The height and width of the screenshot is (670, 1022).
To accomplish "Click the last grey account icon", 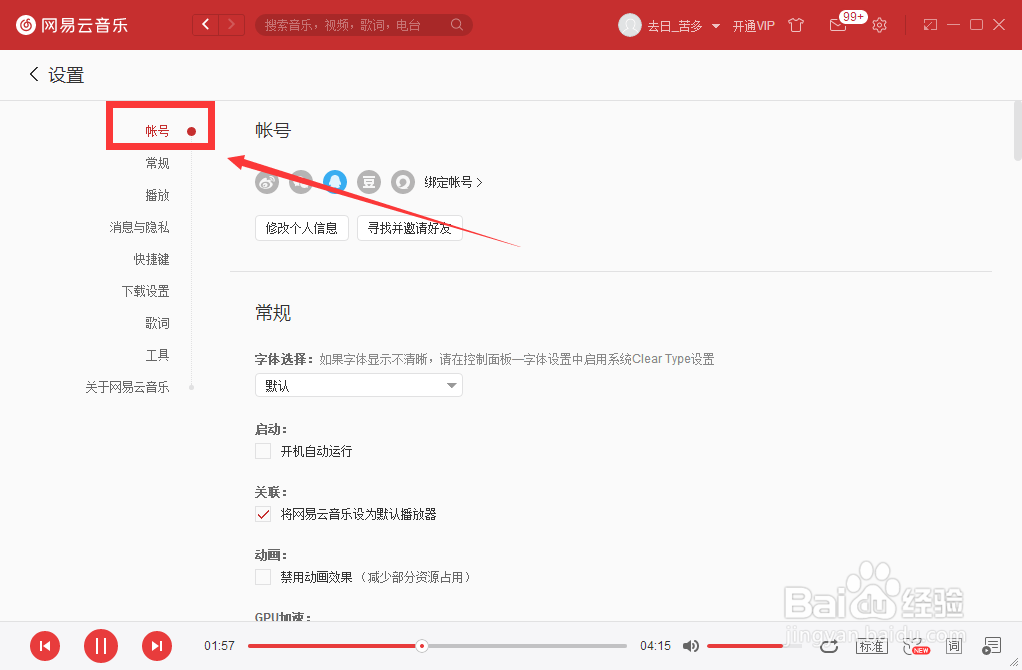I will (403, 182).
